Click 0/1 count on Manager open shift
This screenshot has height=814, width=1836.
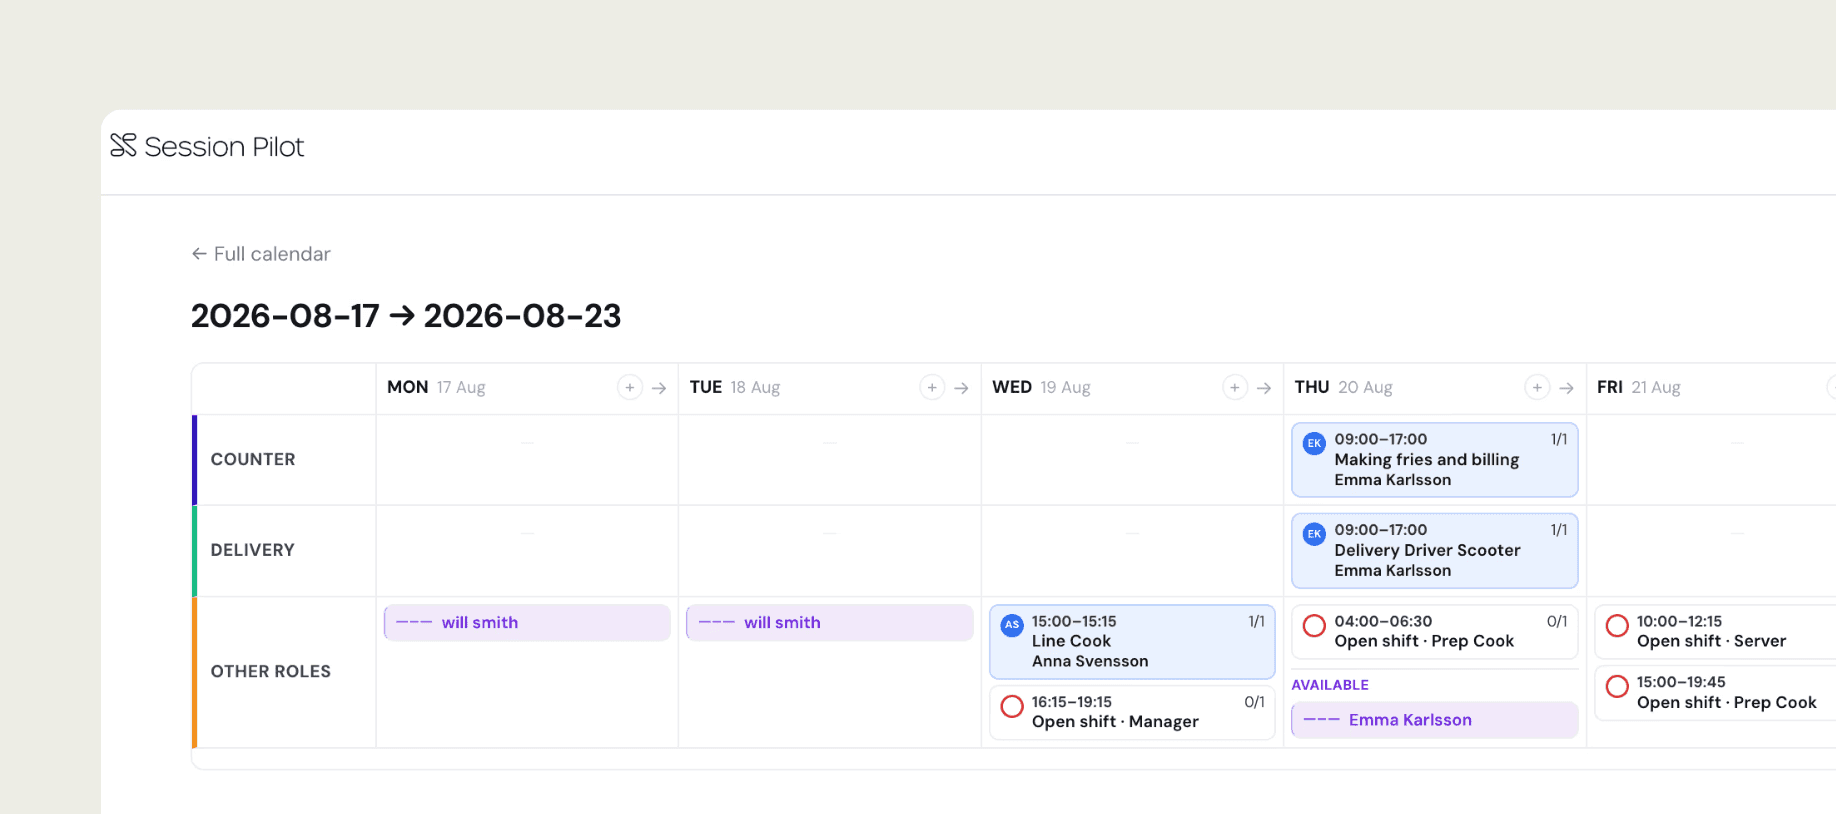coord(1254,702)
